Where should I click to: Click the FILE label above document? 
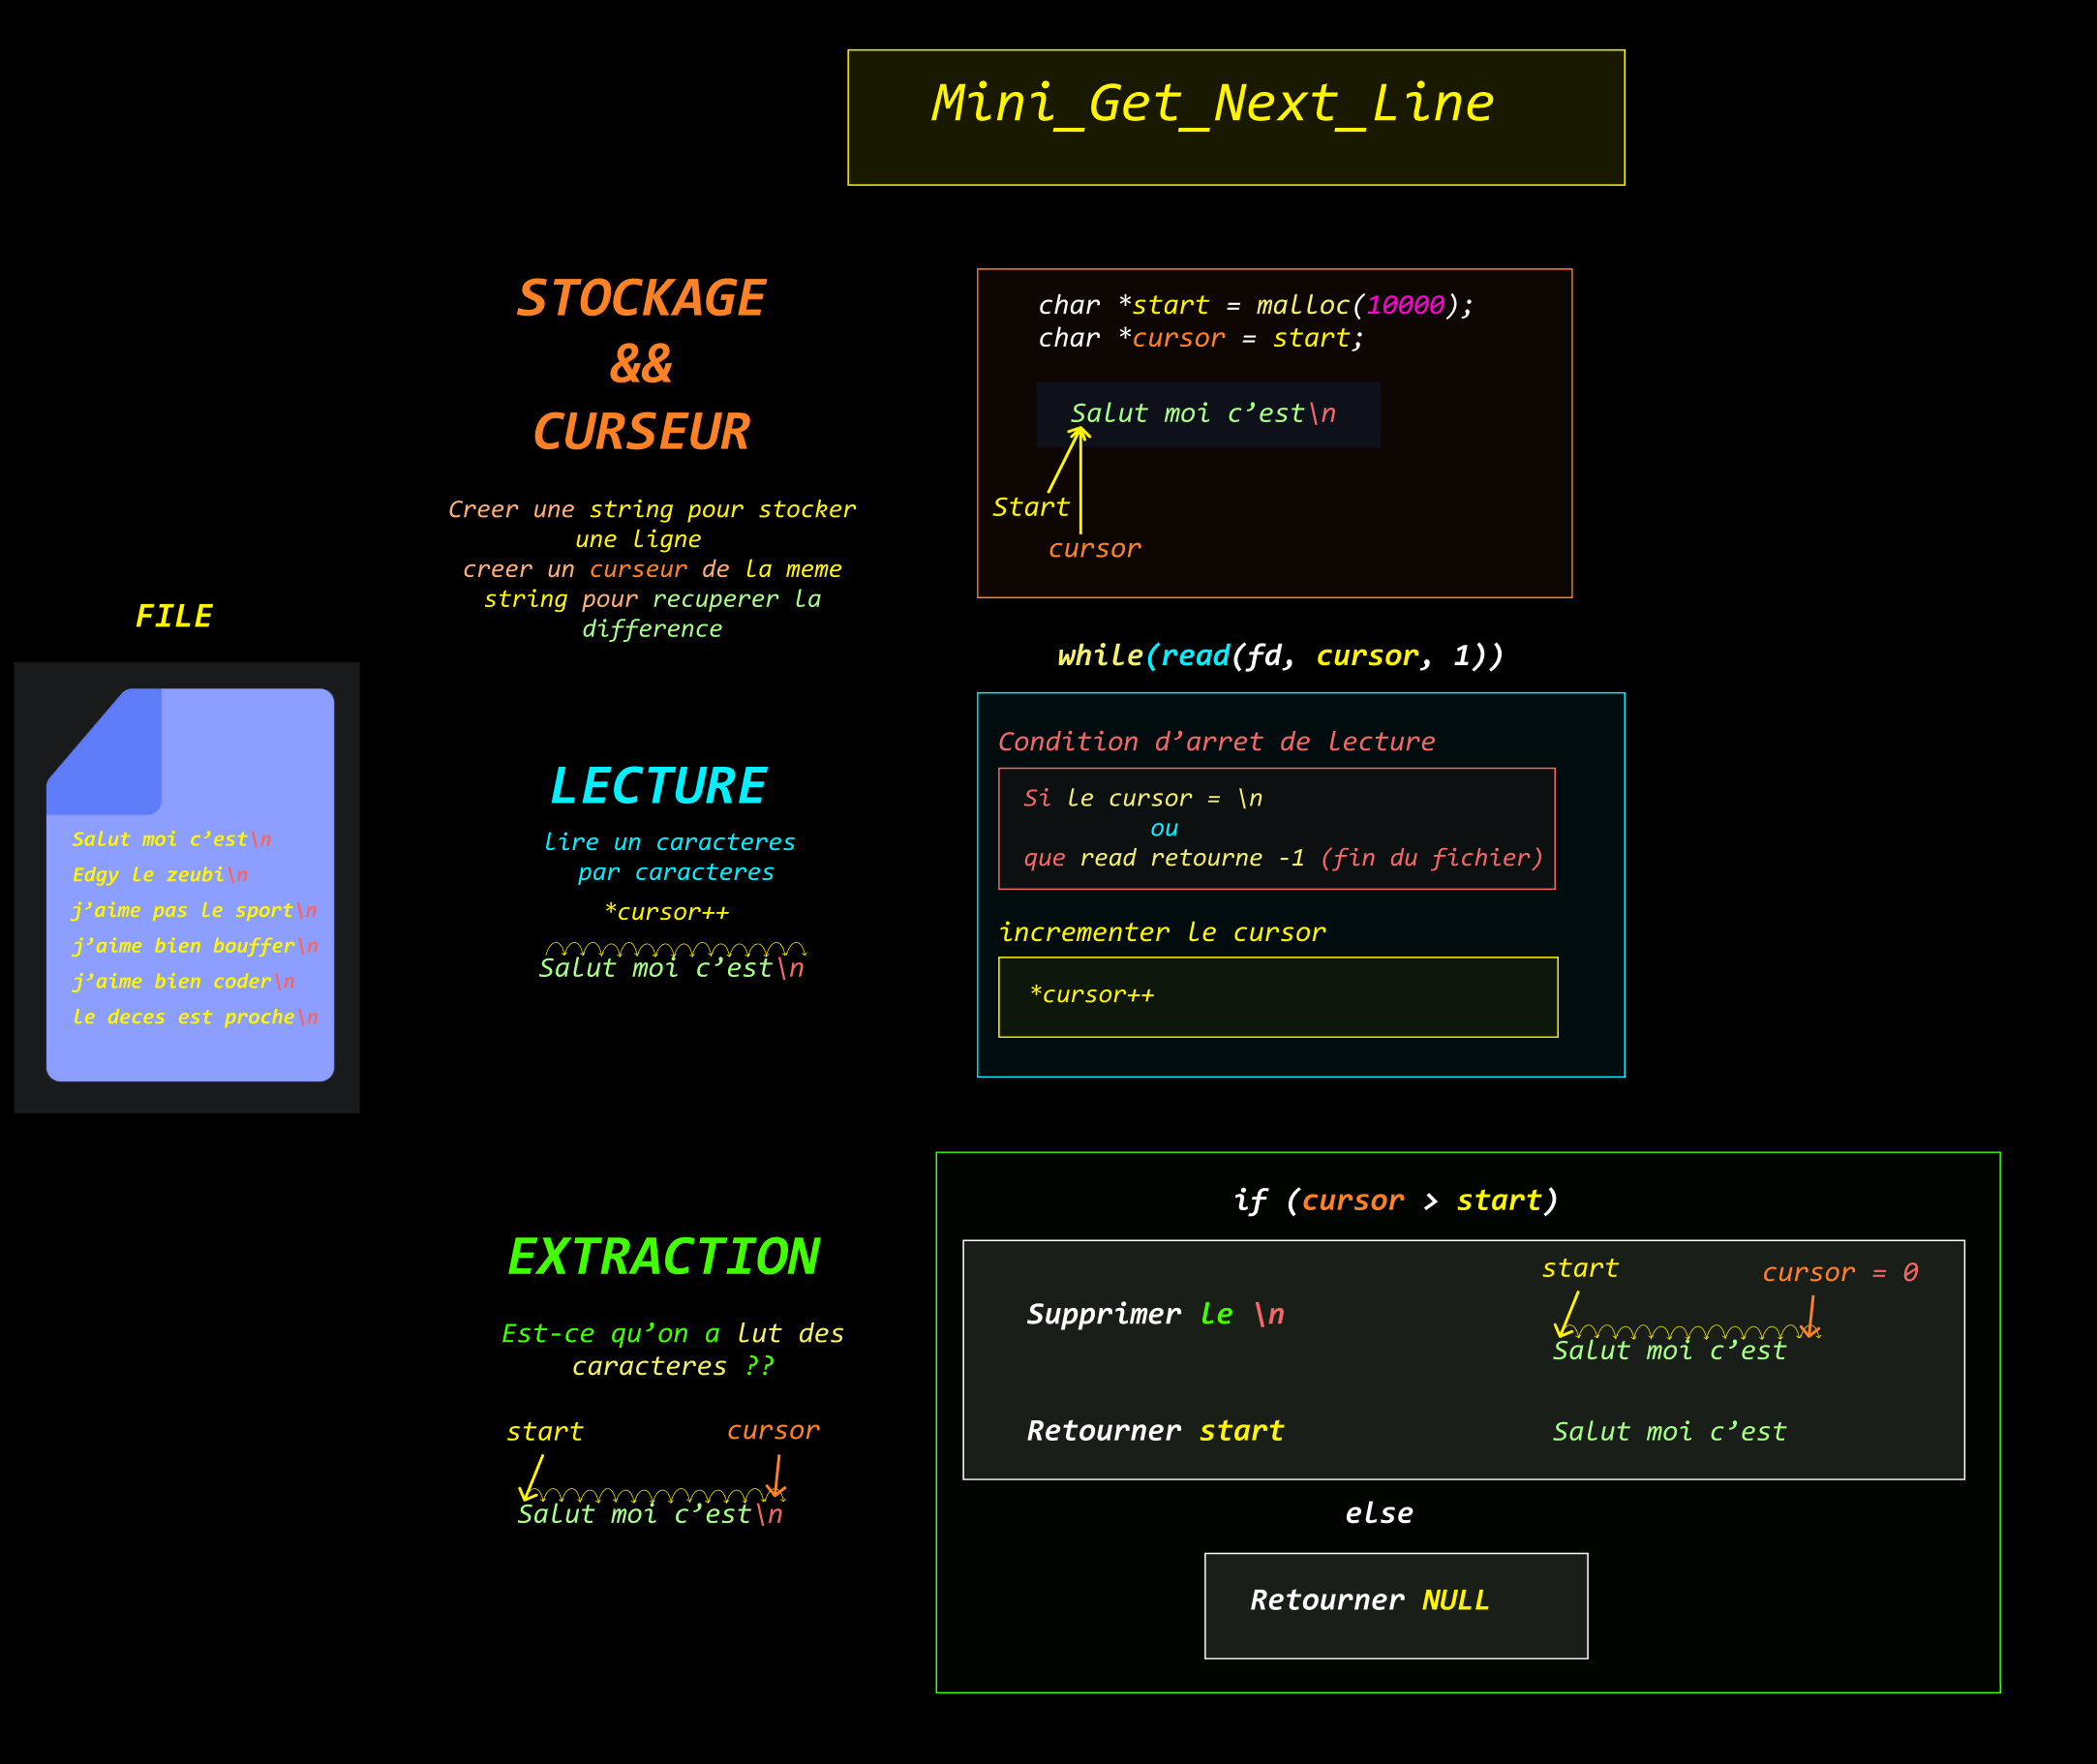click(174, 616)
